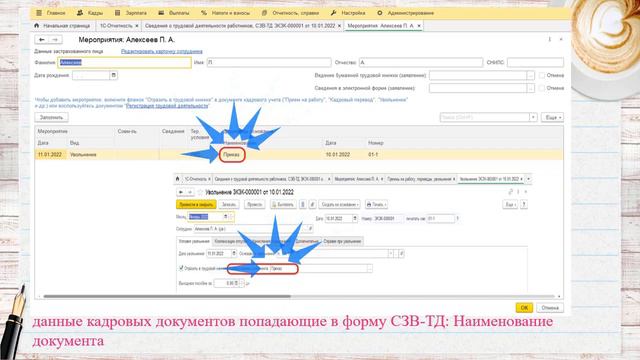Click Записать button in Увольнение toolbar
This screenshot has height=360, width=640.
pyautogui.click(x=229, y=204)
